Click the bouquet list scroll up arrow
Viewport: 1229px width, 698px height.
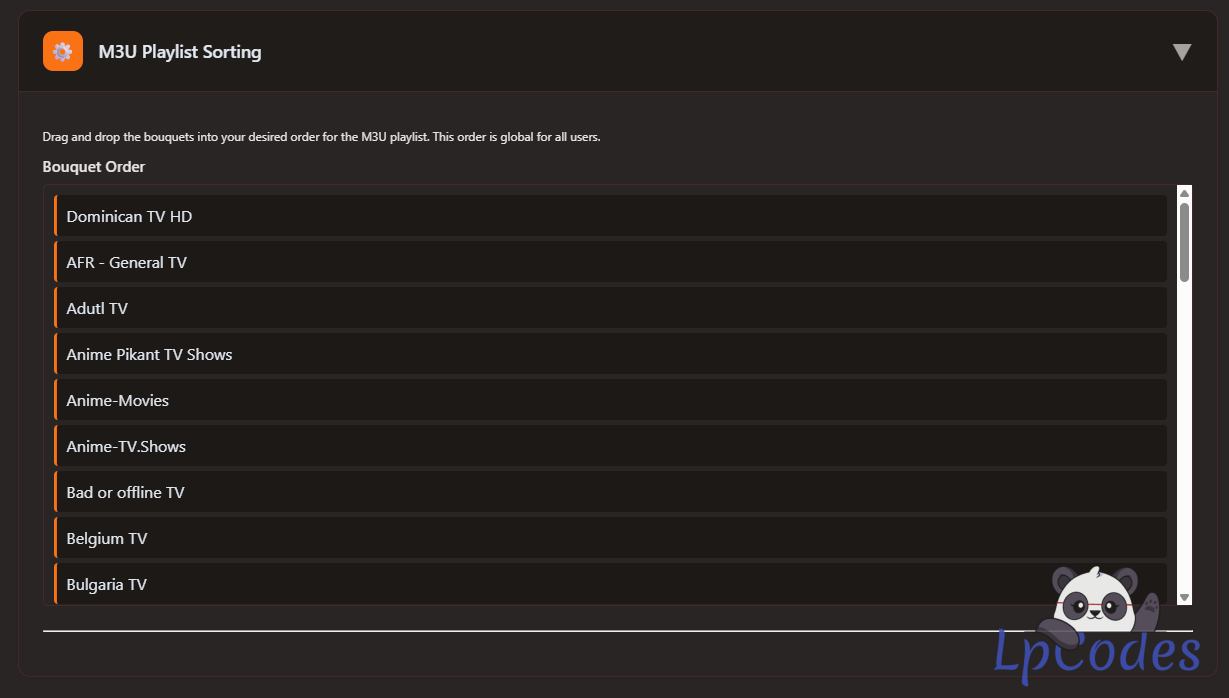coord(1184,193)
